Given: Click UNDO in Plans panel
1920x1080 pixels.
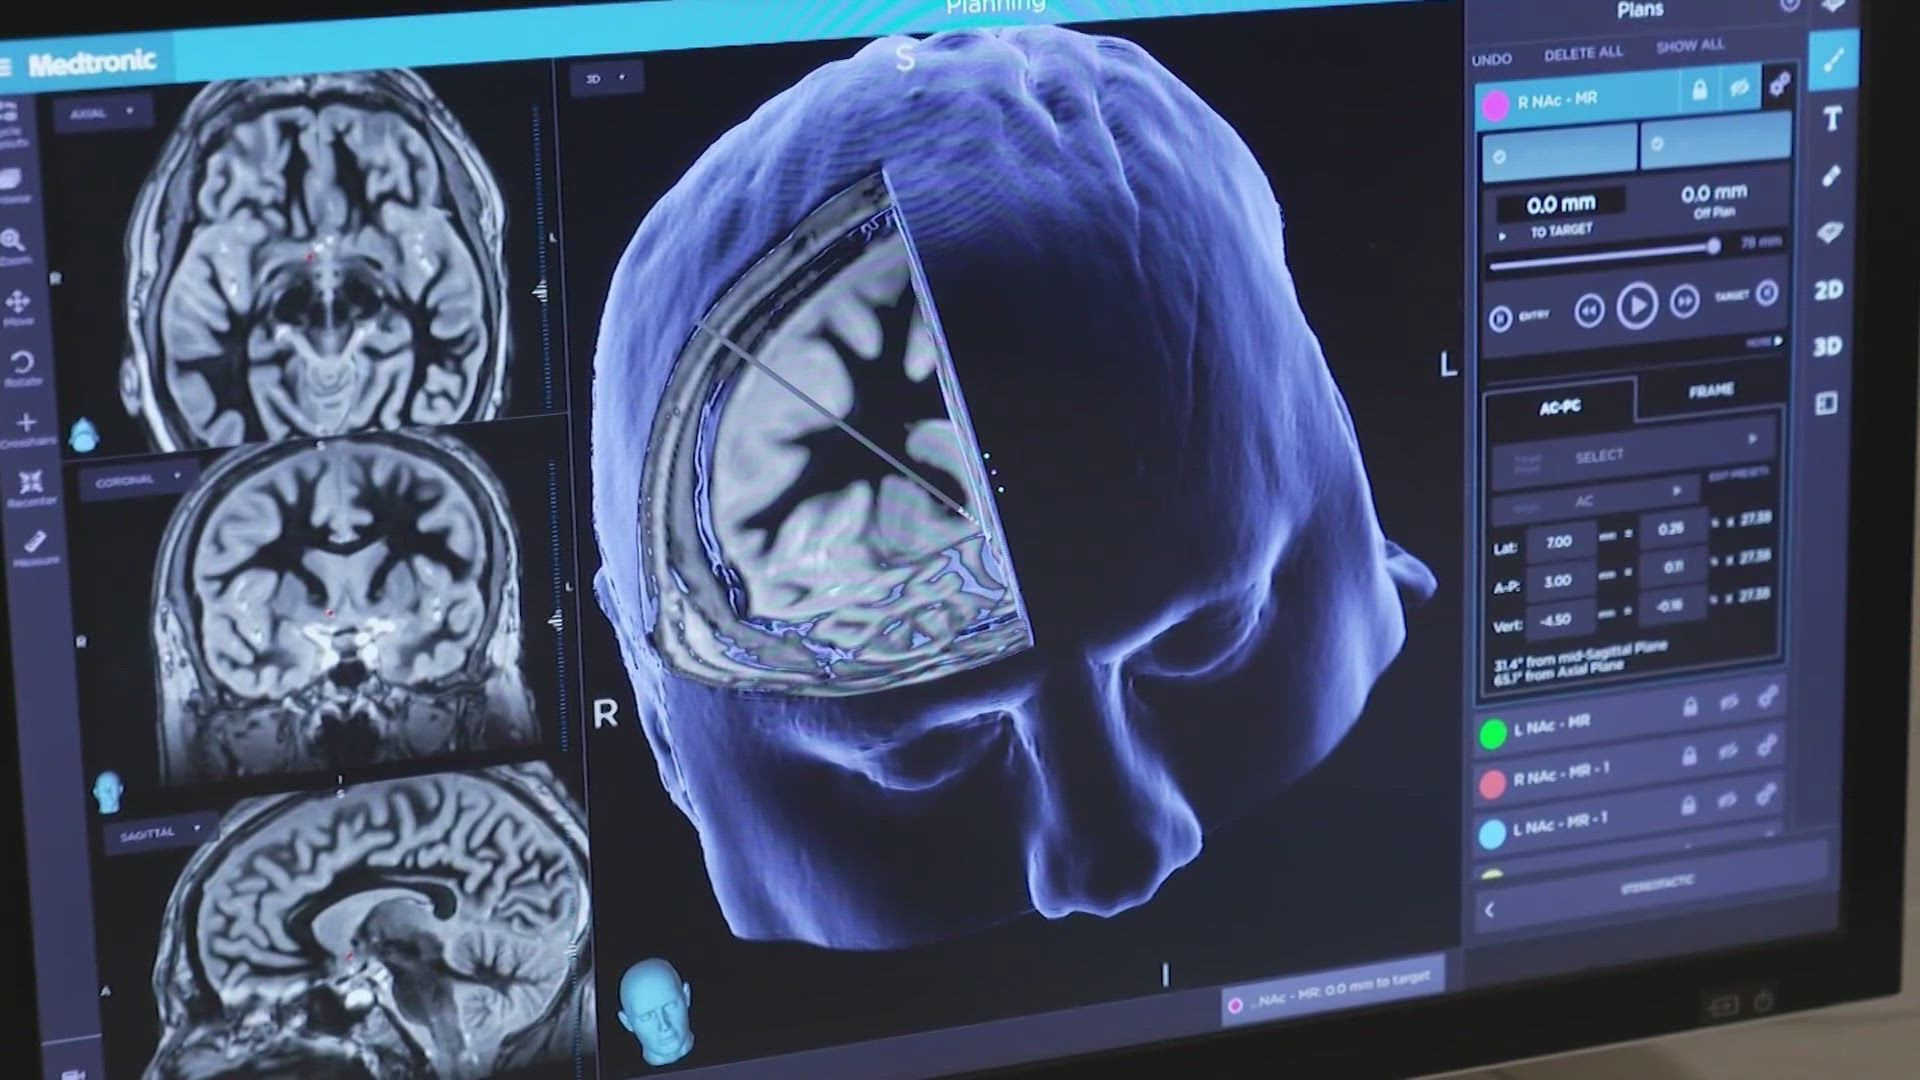Looking at the screenshot, I should pyautogui.click(x=1491, y=60).
